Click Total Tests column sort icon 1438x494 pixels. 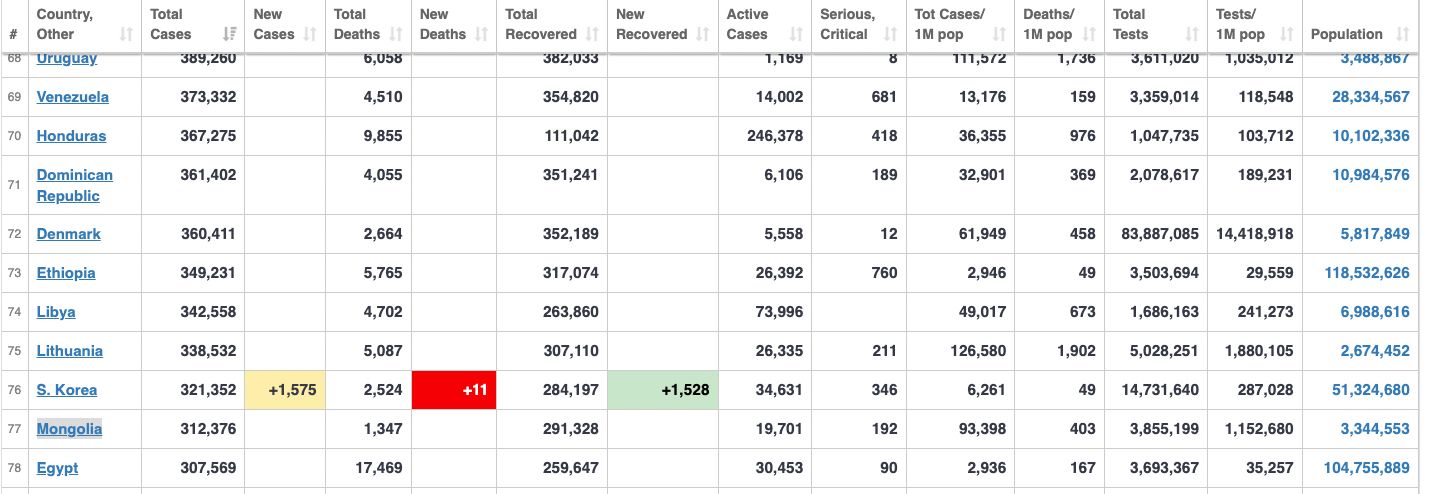tap(1191, 35)
